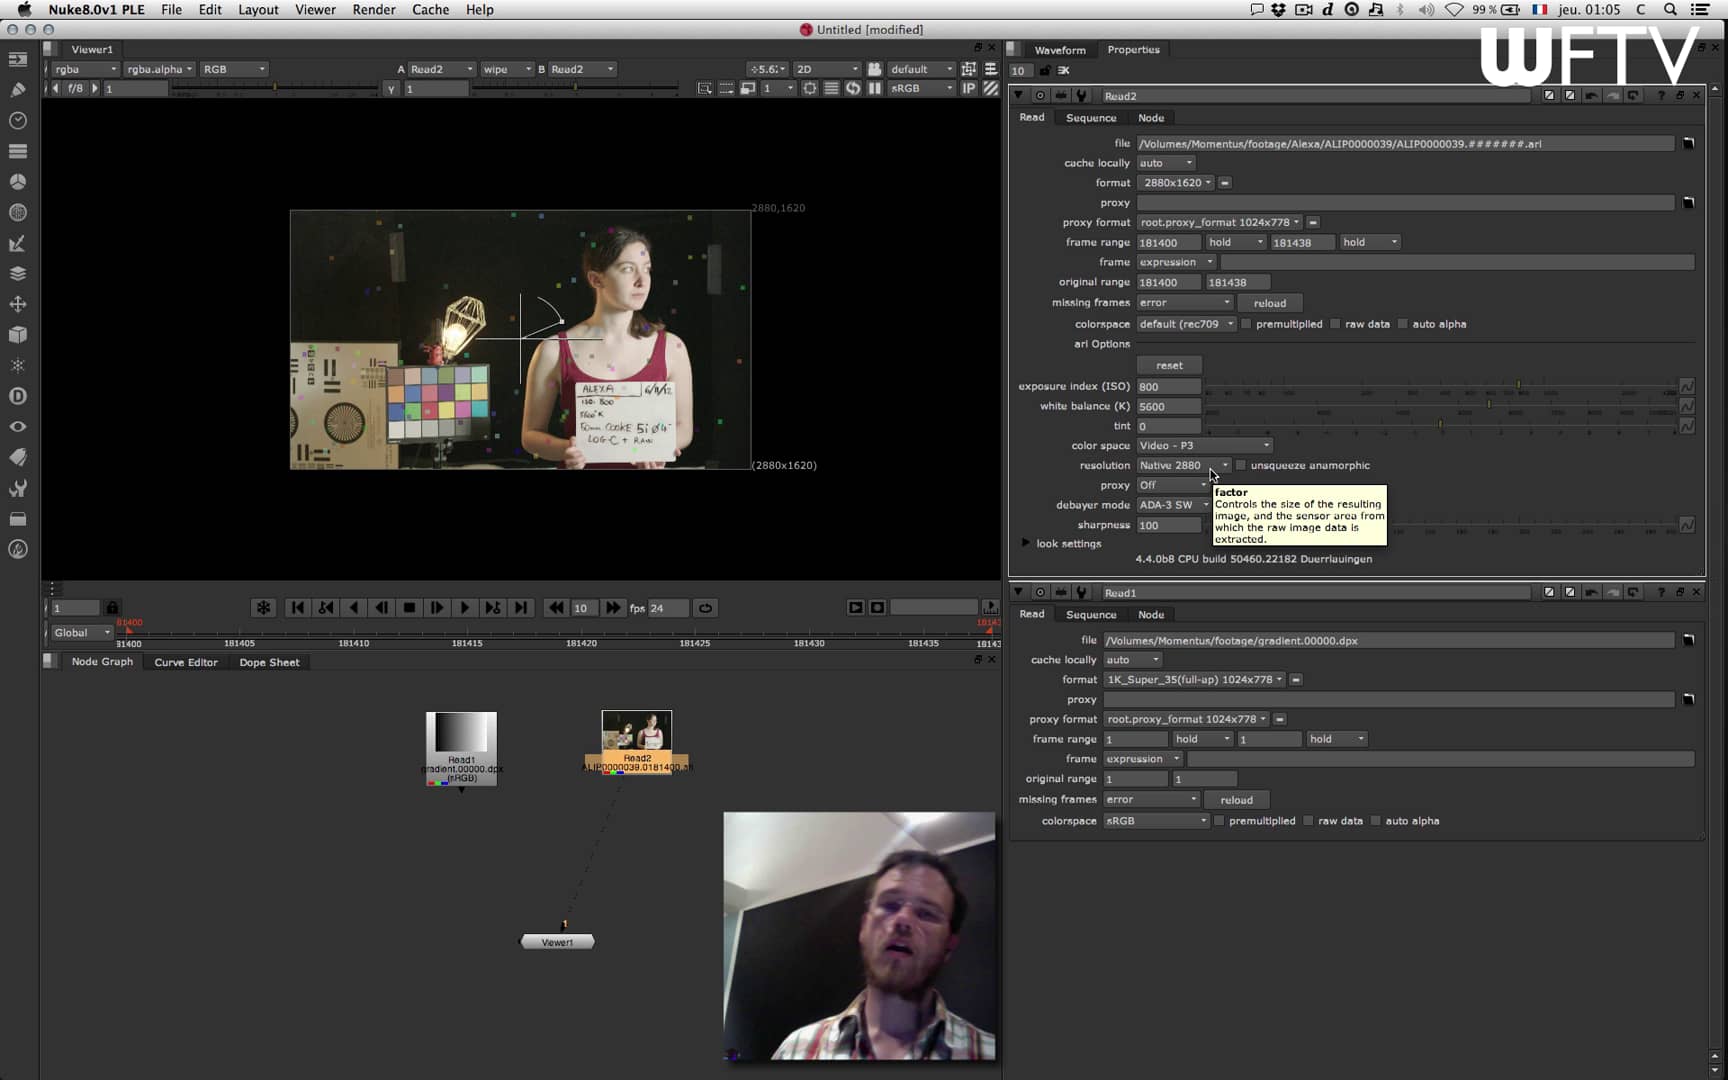Click reload next to missing frames for Read1

tap(1237, 799)
